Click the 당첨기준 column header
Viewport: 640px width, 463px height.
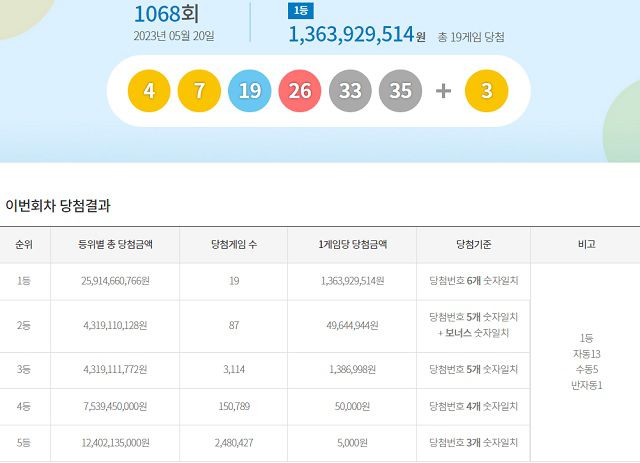(x=472, y=244)
